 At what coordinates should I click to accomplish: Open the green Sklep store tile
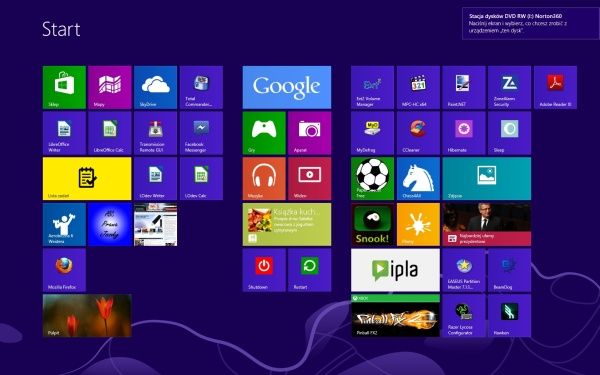64,87
